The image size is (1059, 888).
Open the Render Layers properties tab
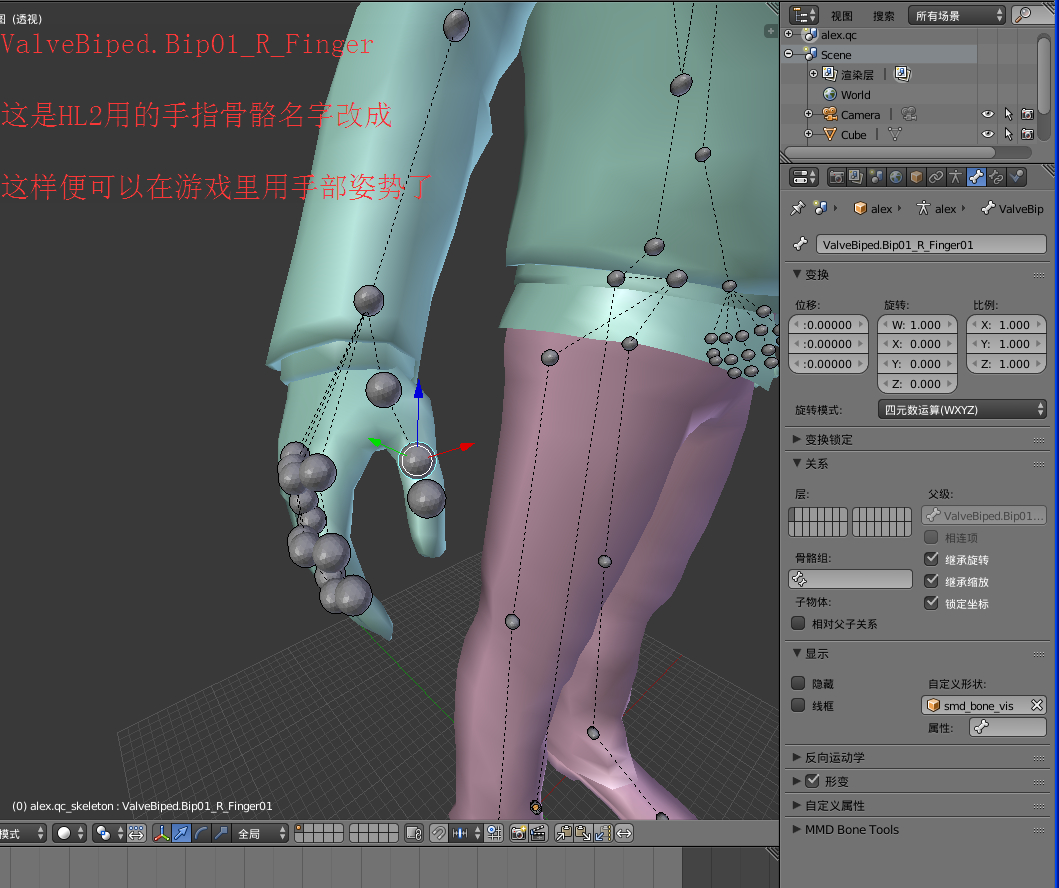[x=856, y=177]
